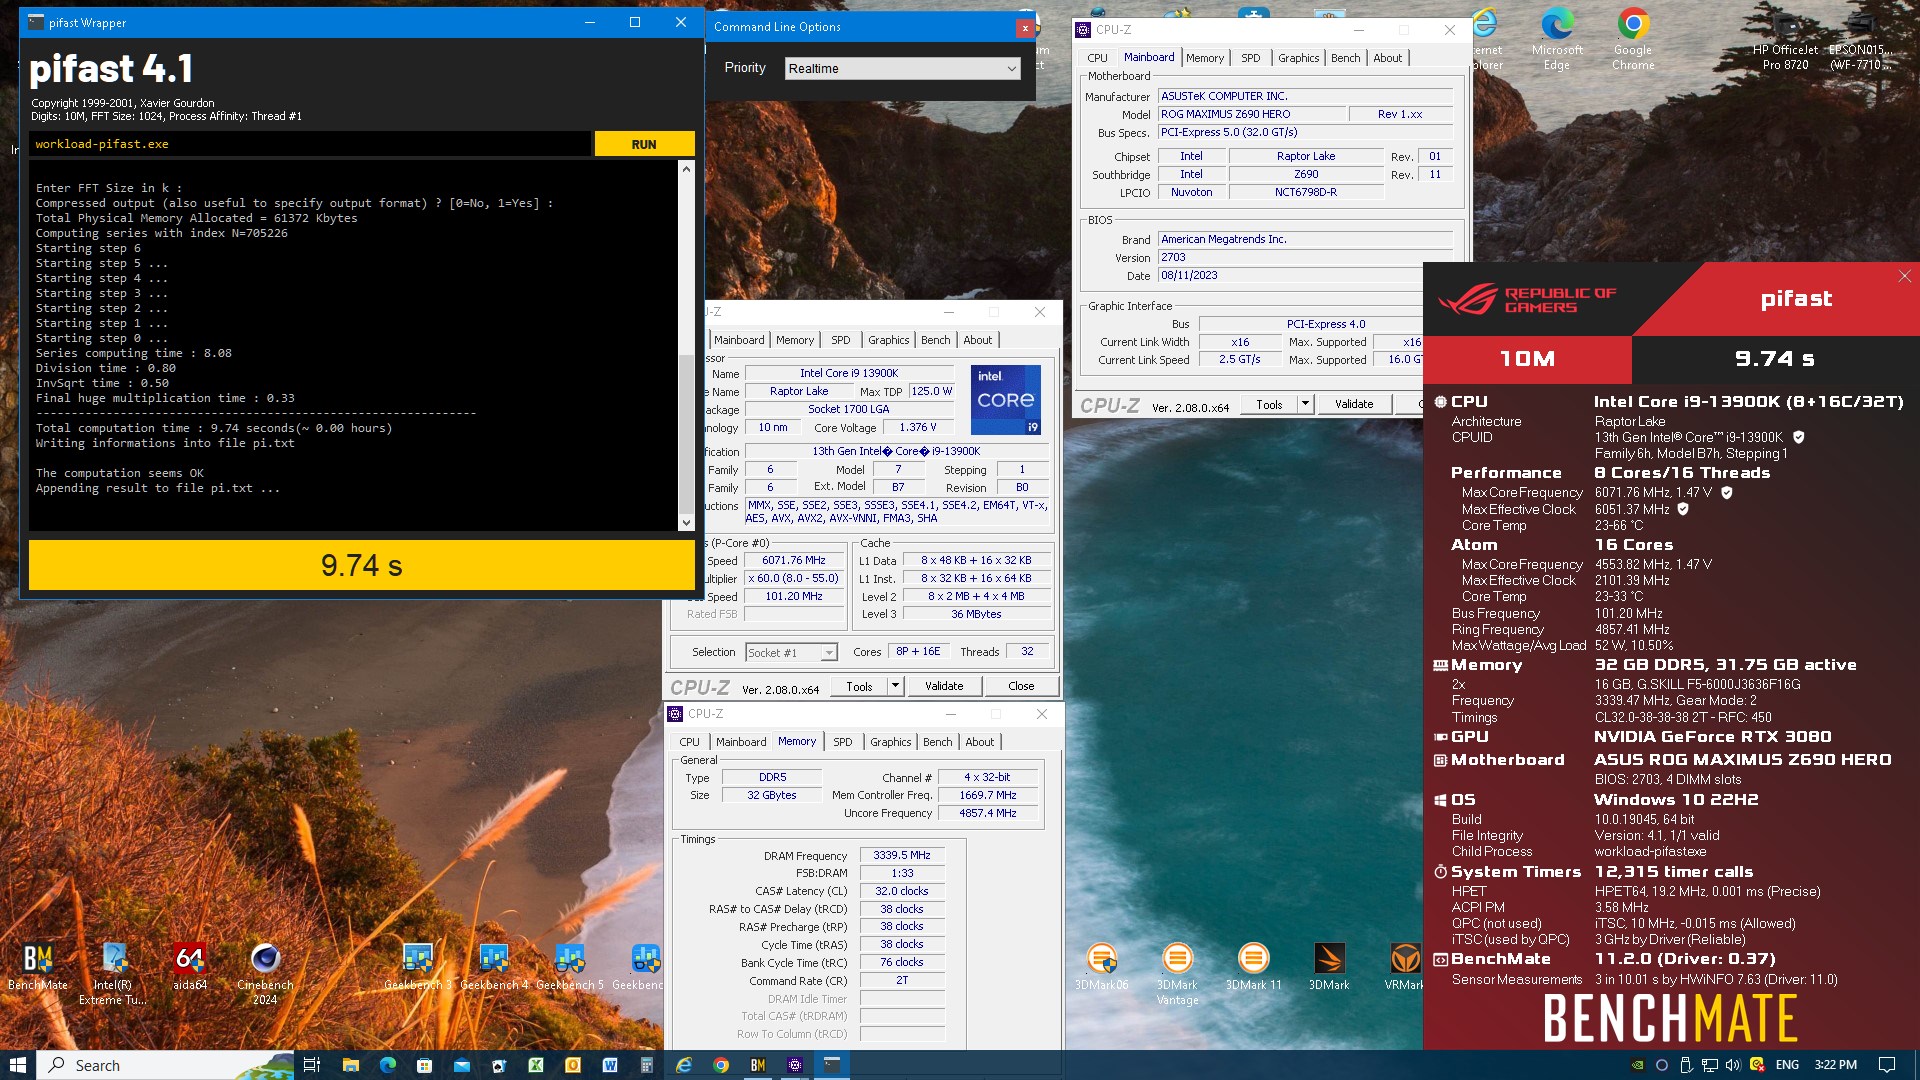
Task: Open the BenchMate desktop shortcut
Action: [38, 966]
